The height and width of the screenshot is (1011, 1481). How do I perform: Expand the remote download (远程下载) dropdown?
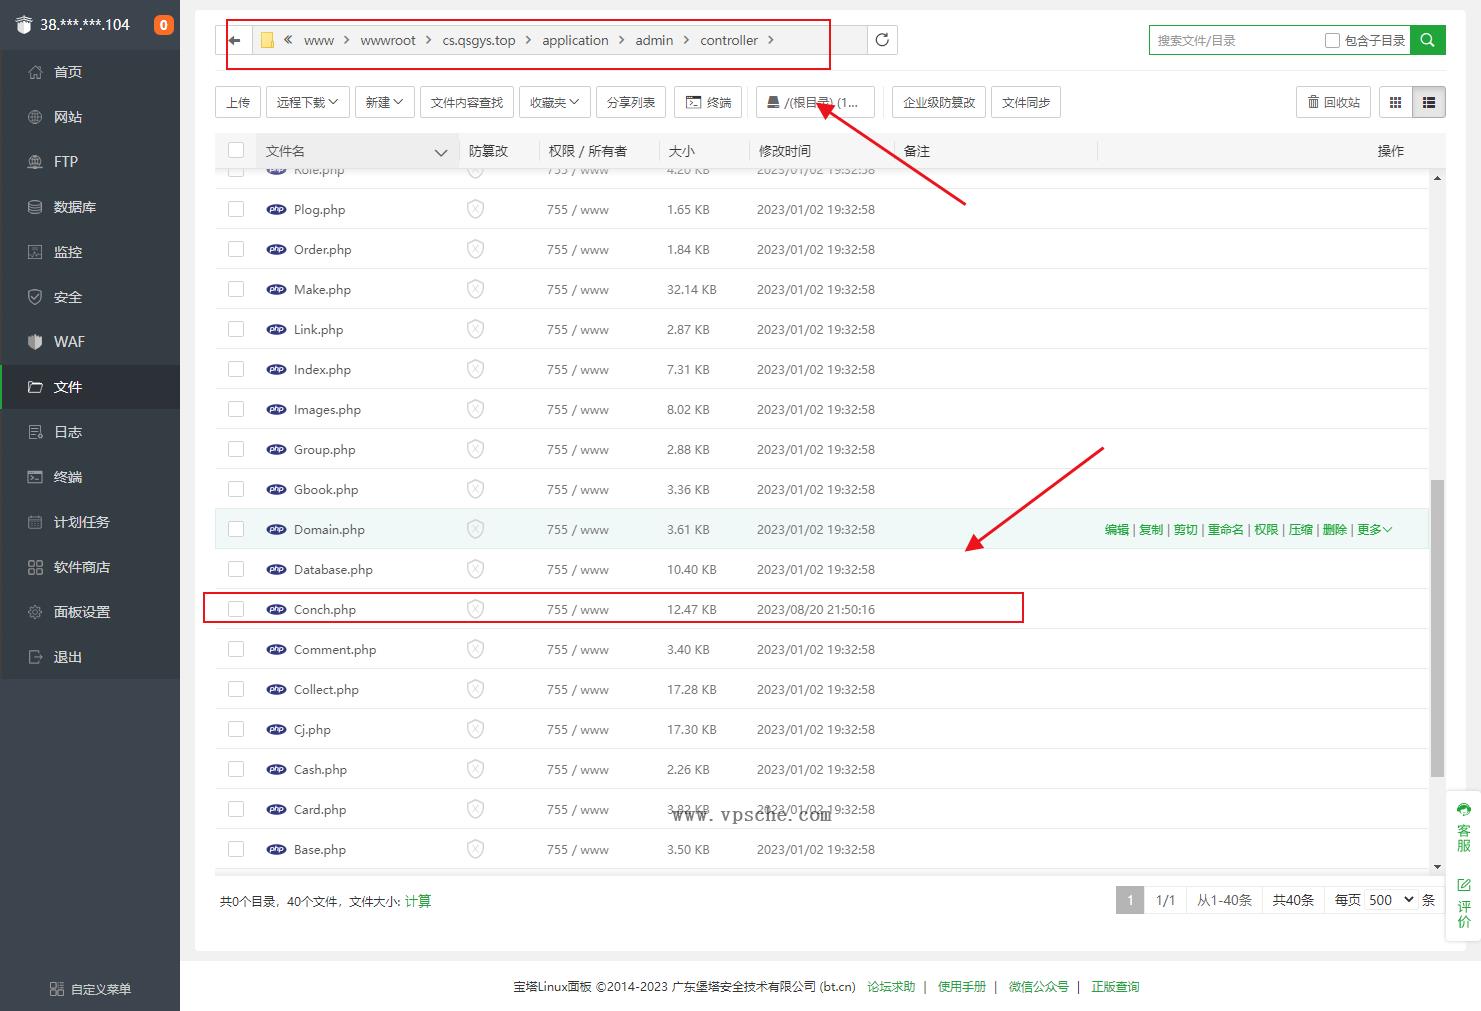307,102
